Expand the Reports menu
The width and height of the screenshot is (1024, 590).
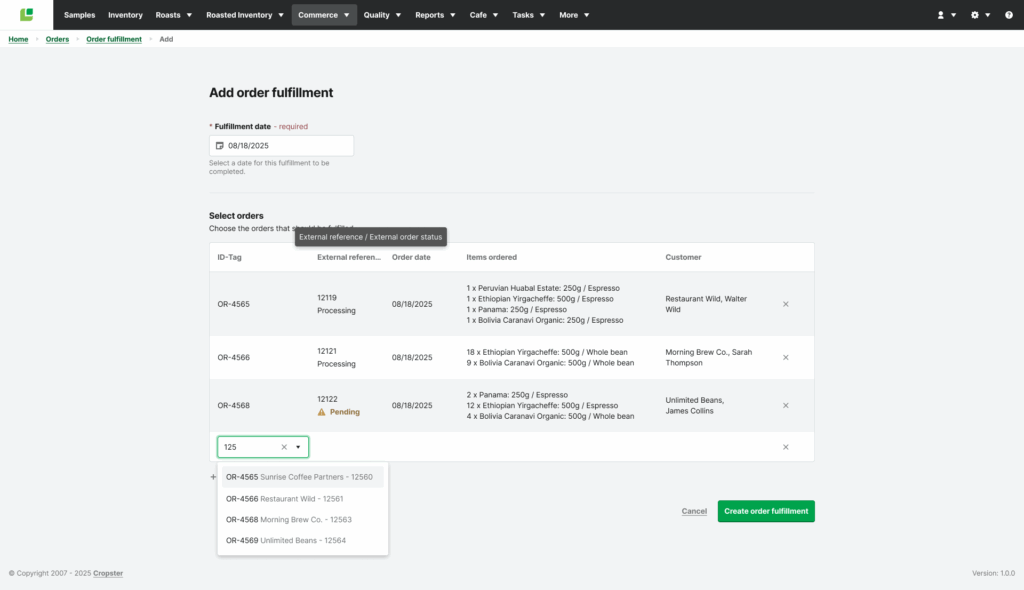(x=435, y=15)
